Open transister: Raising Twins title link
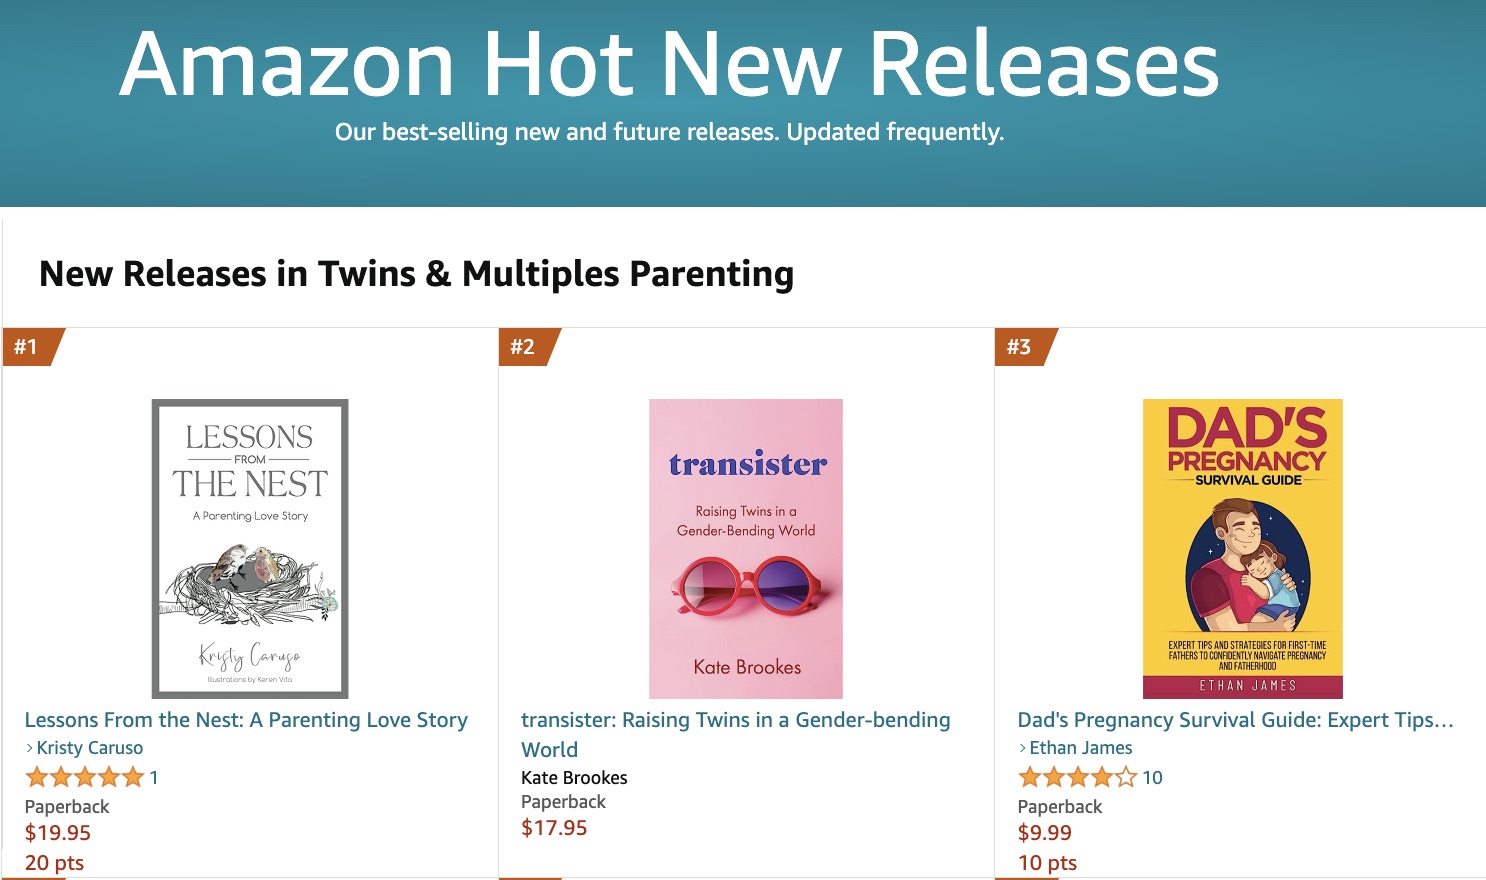 pos(736,735)
